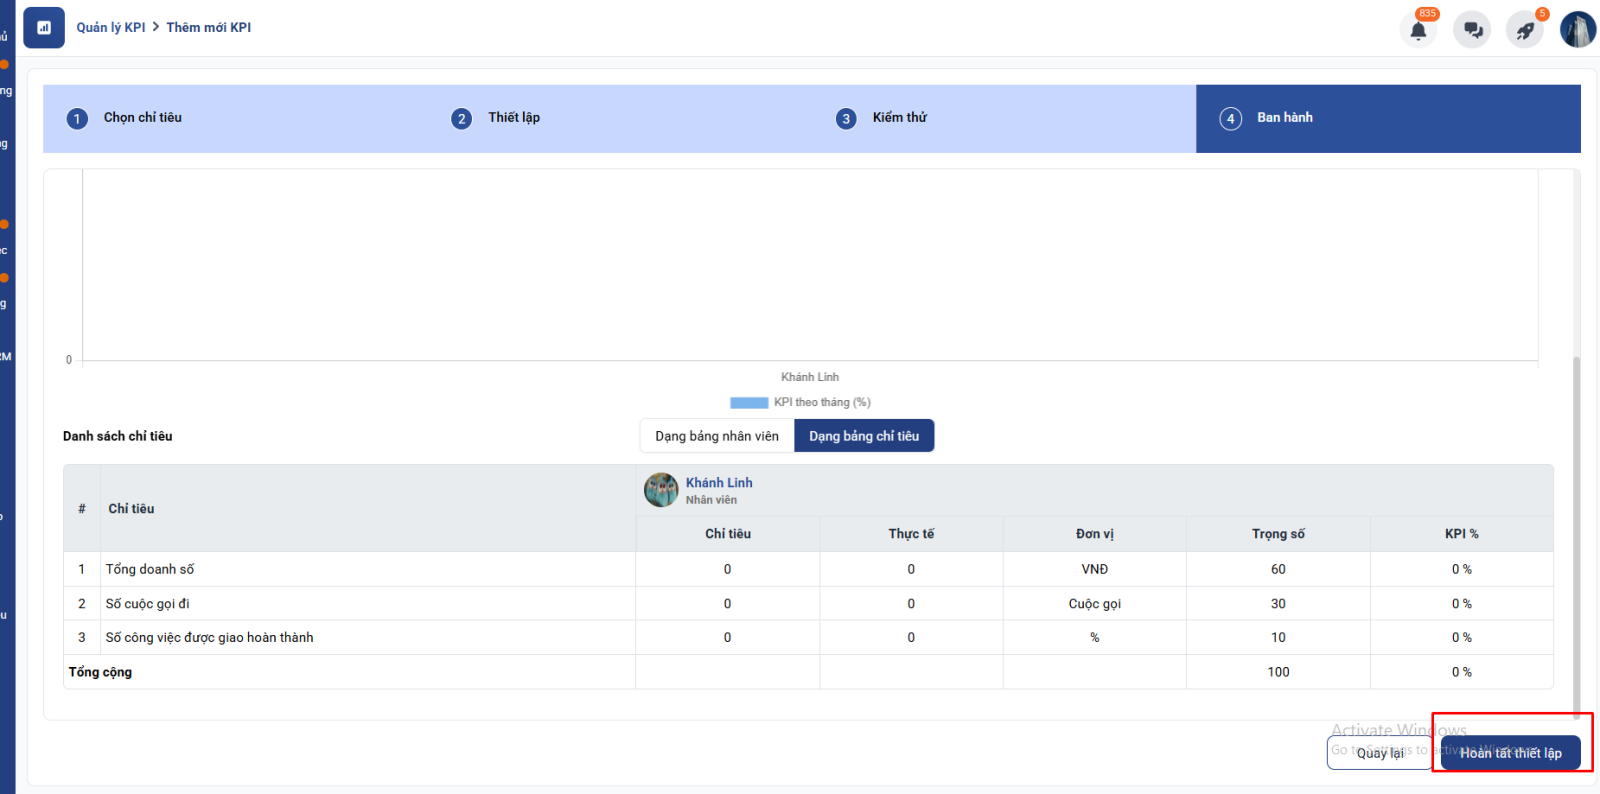Open Ban hành step tab
This screenshot has height=794, width=1600.
click(1284, 118)
